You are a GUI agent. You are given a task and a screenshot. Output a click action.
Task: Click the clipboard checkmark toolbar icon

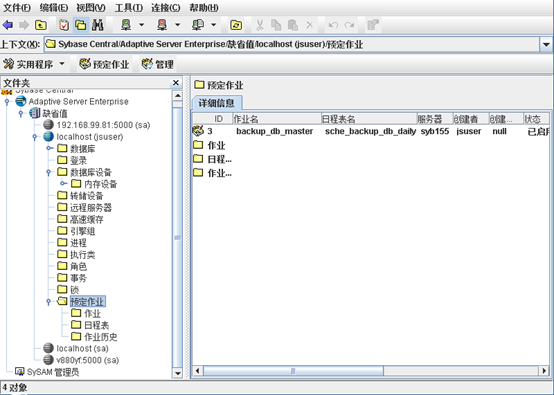coord(64,25)
